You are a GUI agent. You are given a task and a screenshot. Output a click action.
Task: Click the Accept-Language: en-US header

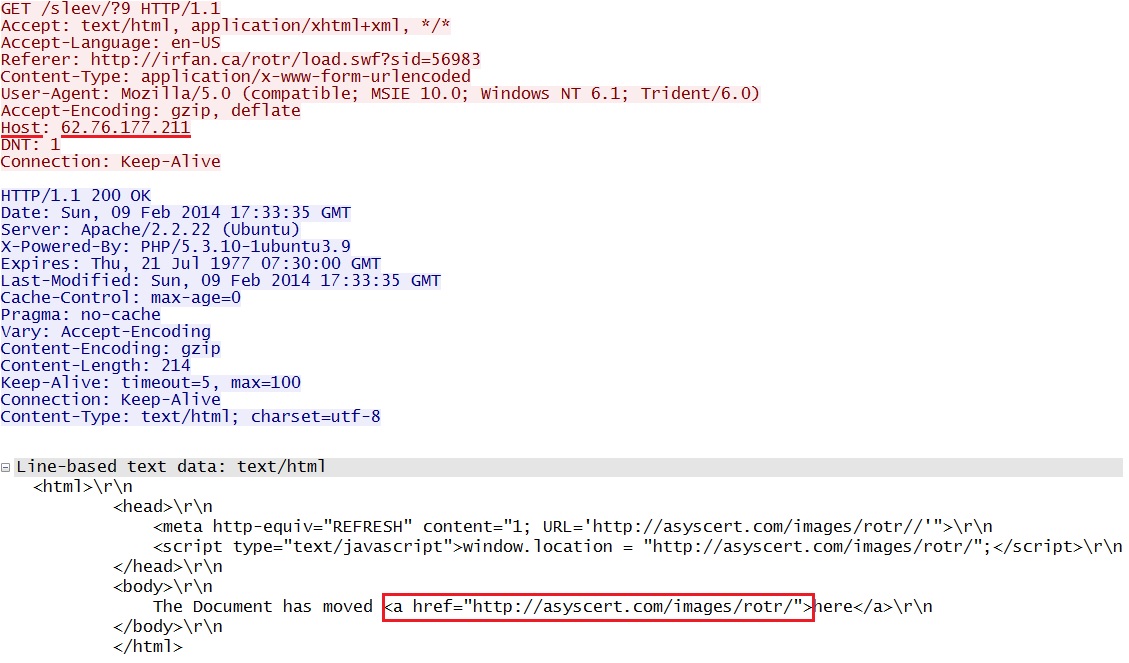[x=110, y=42]
